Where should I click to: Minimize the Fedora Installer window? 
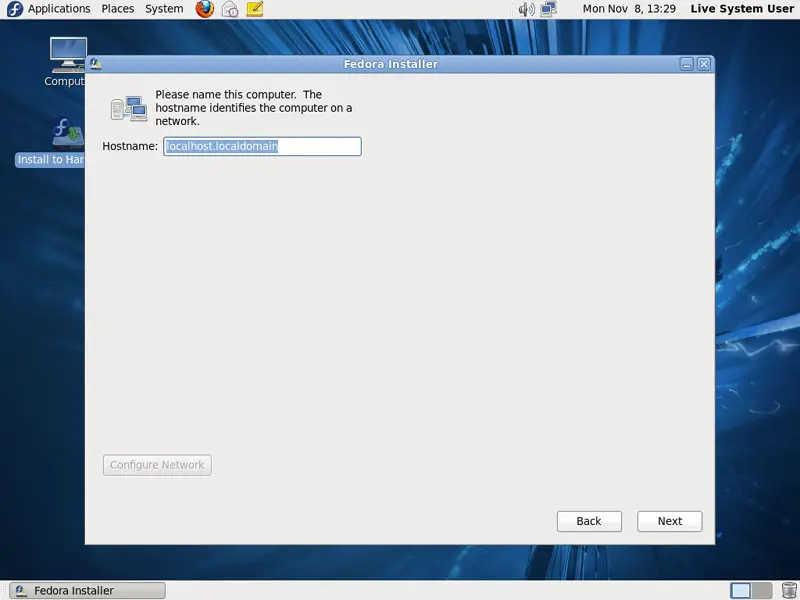click(x=687, y=64)
